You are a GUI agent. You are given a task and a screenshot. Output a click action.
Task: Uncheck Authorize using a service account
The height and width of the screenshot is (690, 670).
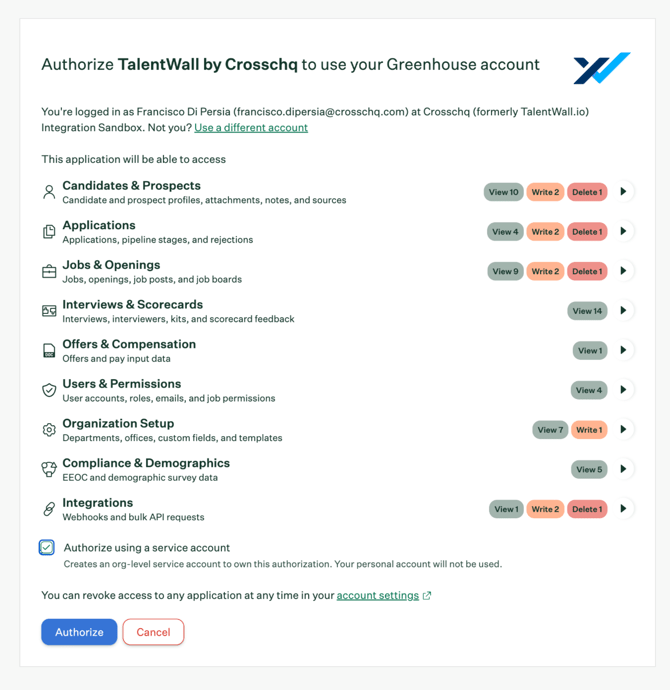point(47,547)
